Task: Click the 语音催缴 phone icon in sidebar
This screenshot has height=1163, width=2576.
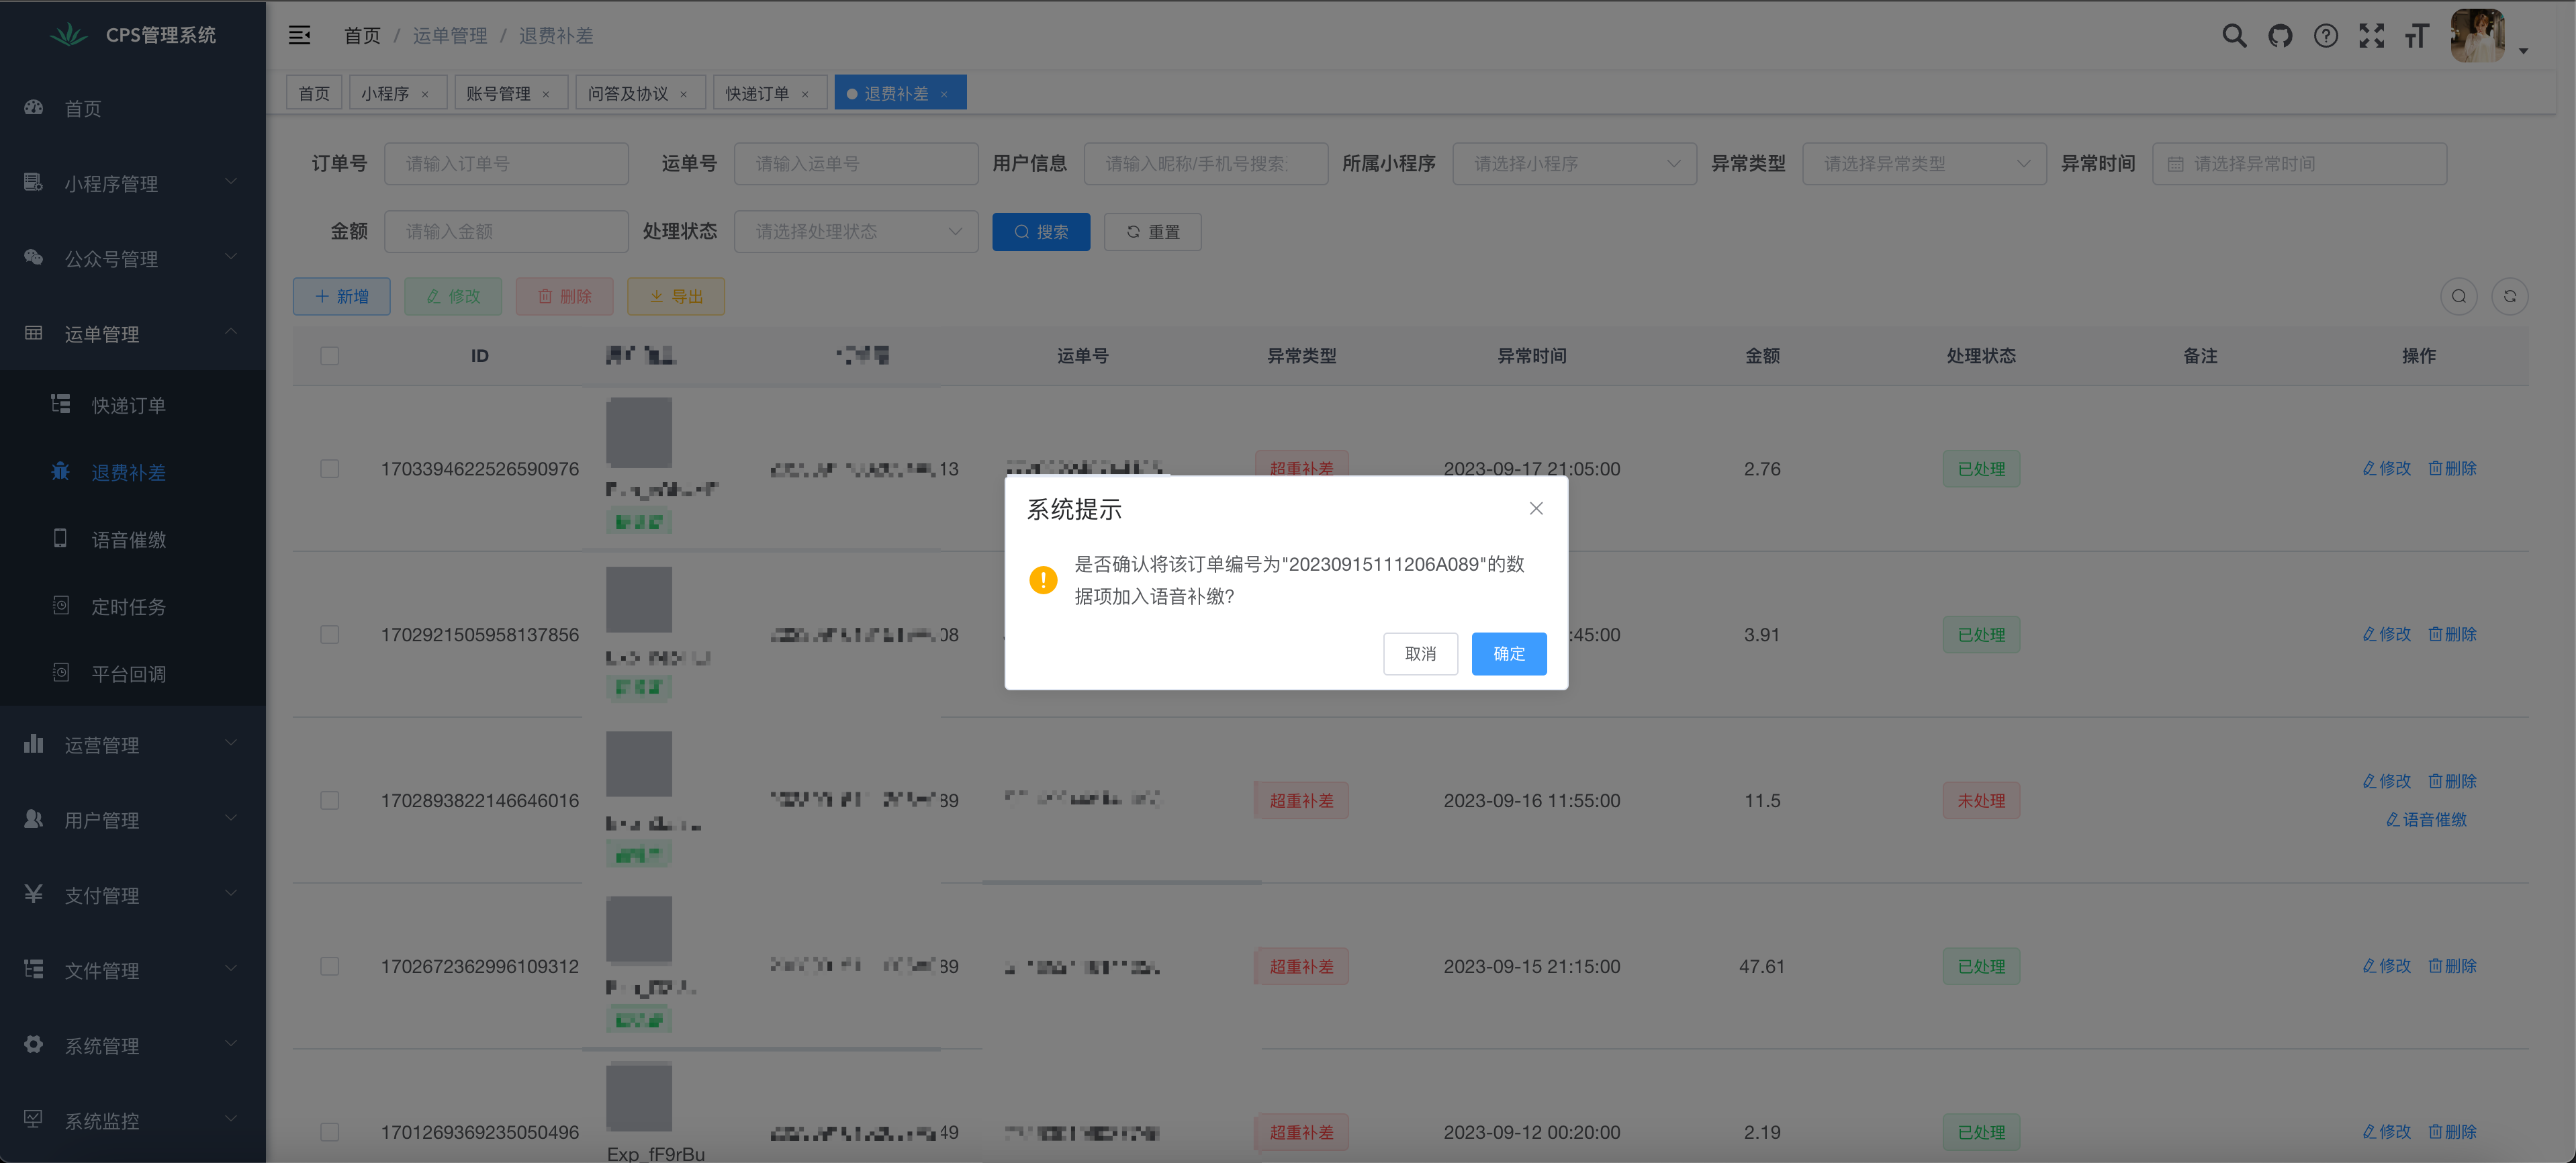Action: tap(61, 538)
